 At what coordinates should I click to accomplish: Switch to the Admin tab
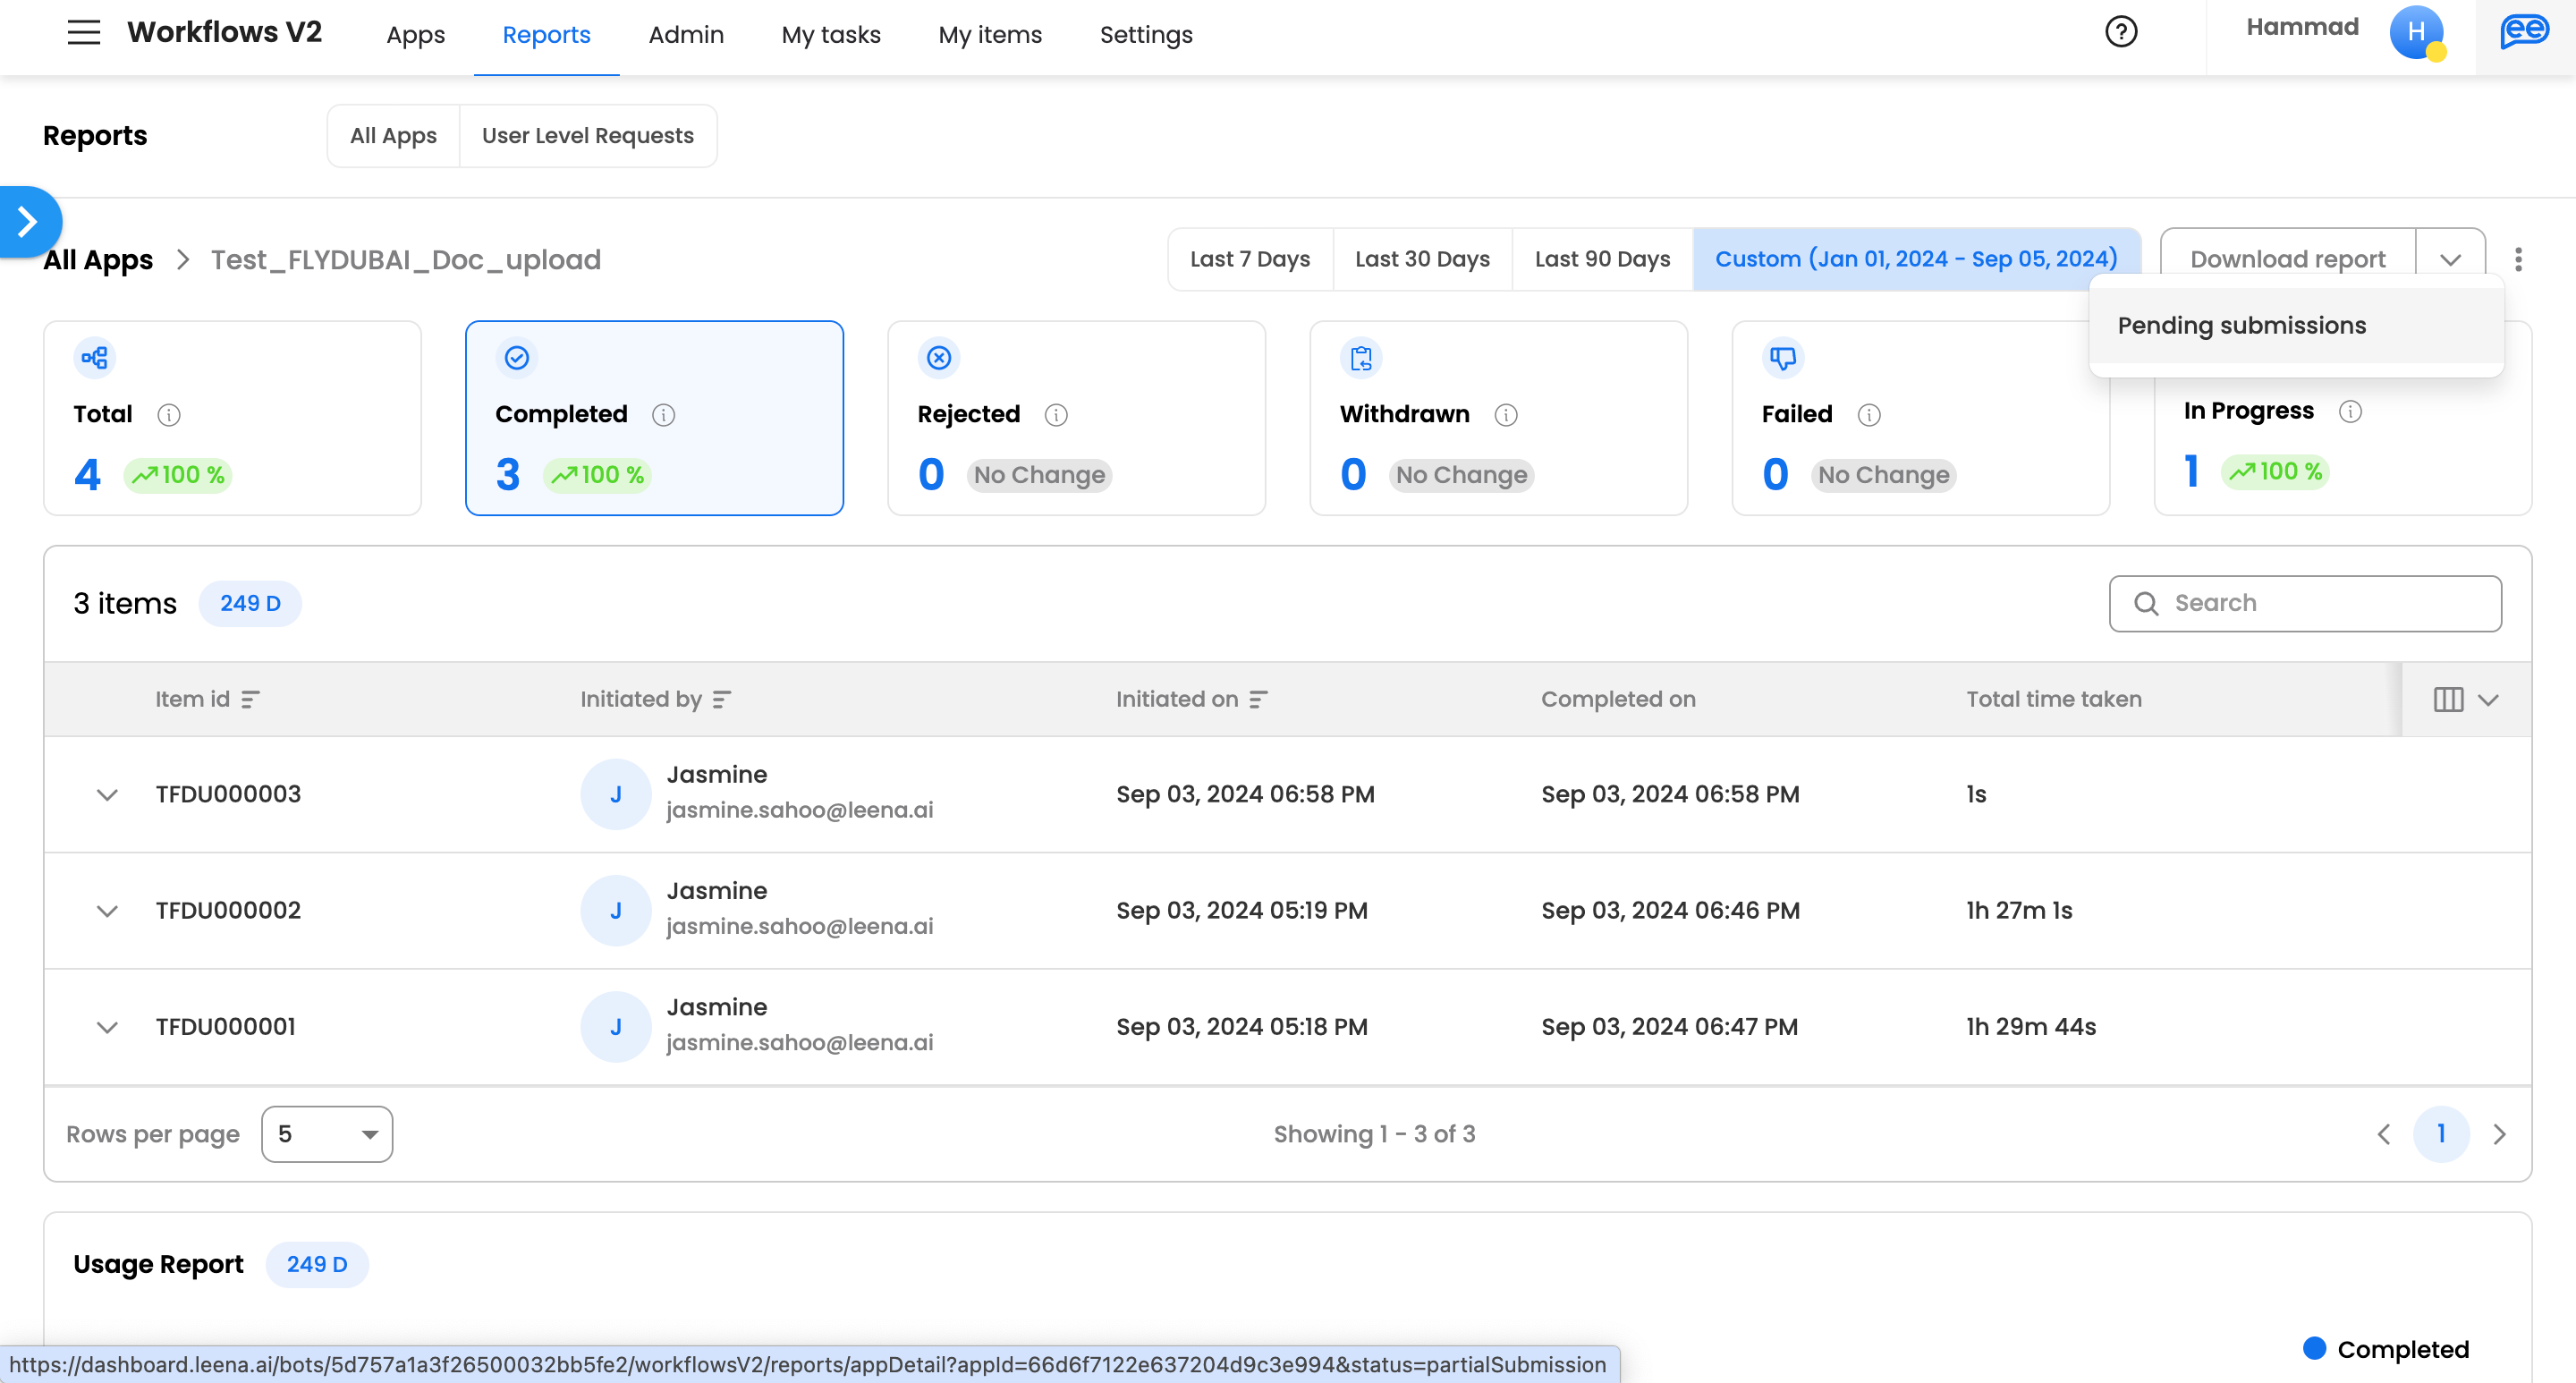(685, 35)
